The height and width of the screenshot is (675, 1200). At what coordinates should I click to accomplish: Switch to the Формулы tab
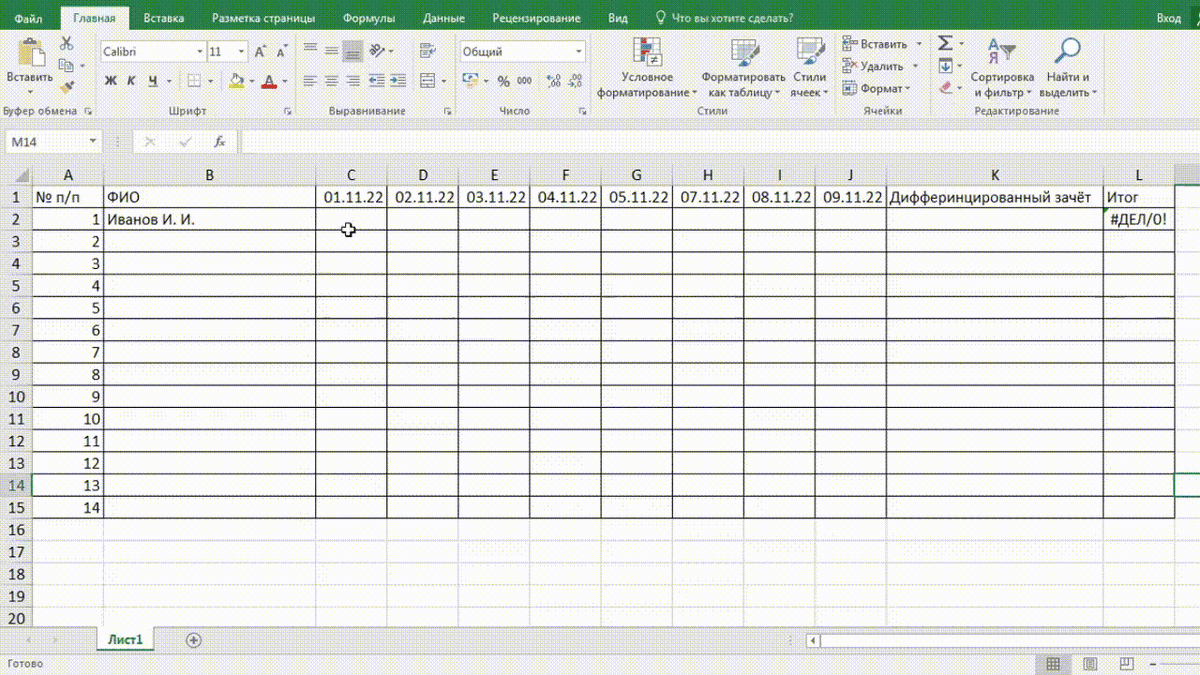[x=368, y=18]
